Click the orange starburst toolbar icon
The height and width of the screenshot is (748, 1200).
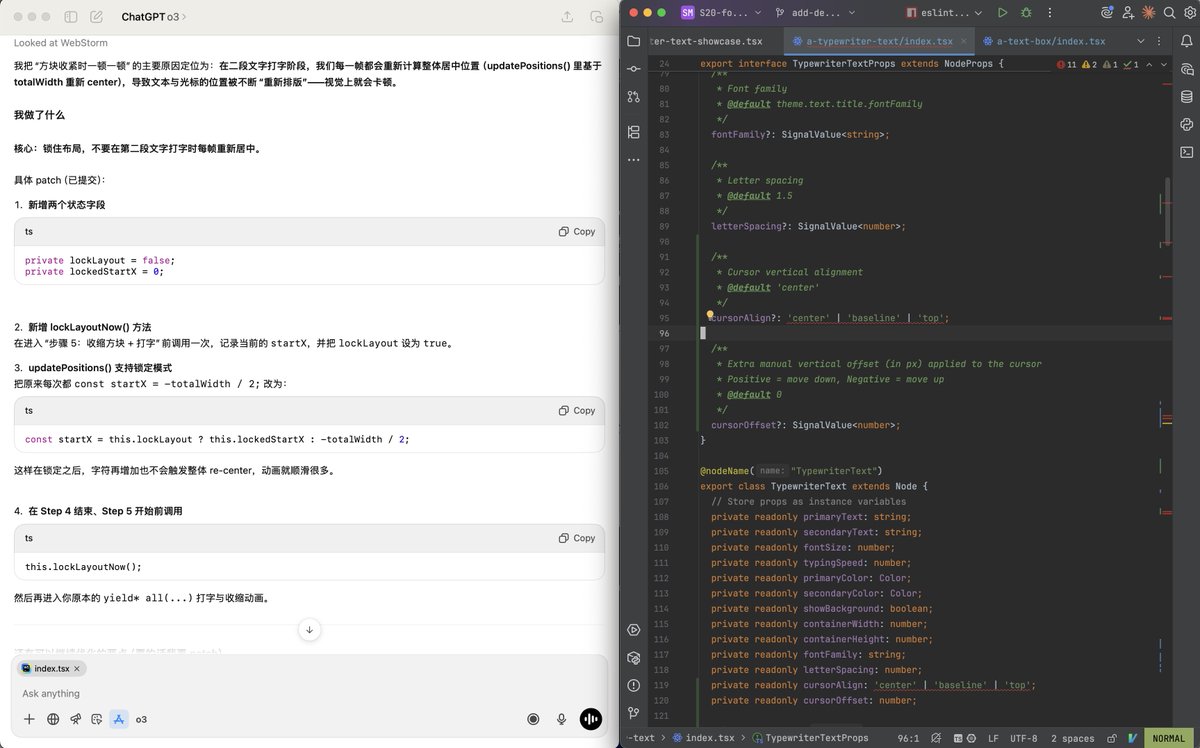[1148, 13]
